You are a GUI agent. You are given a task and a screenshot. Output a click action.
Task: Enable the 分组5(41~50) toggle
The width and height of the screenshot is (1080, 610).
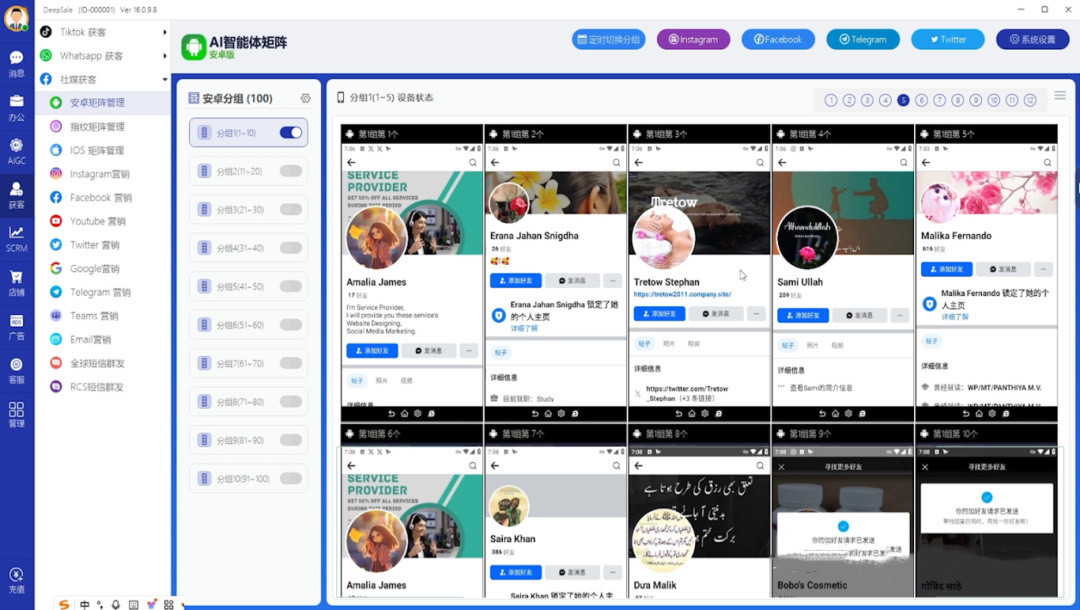291,287
